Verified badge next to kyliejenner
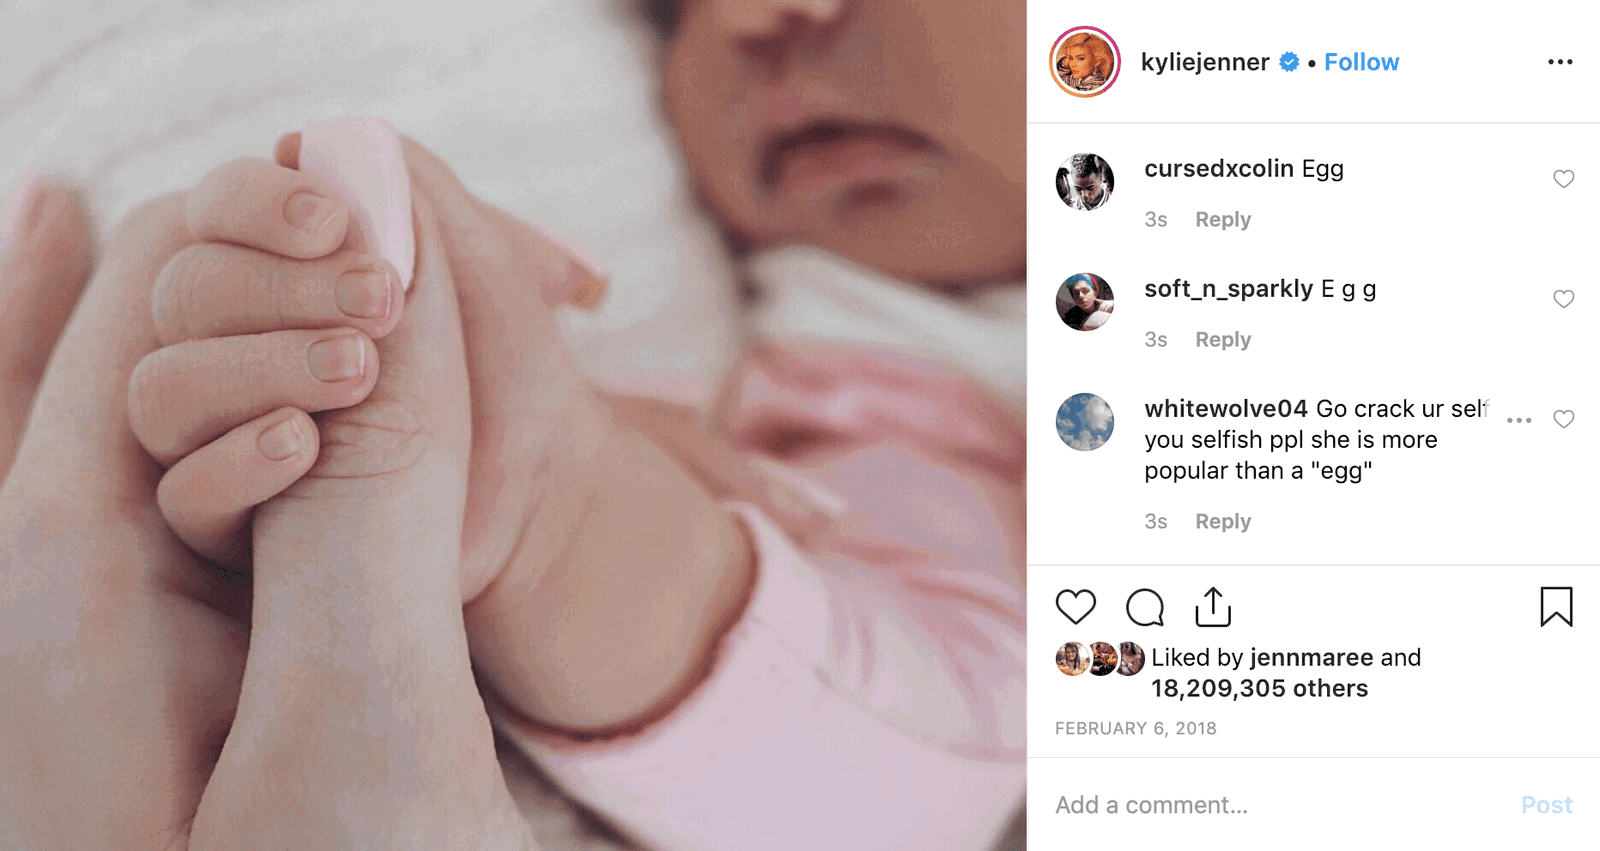This screenshot has width=1600, height=851. pyautogui.click(x=1289, y=62)
